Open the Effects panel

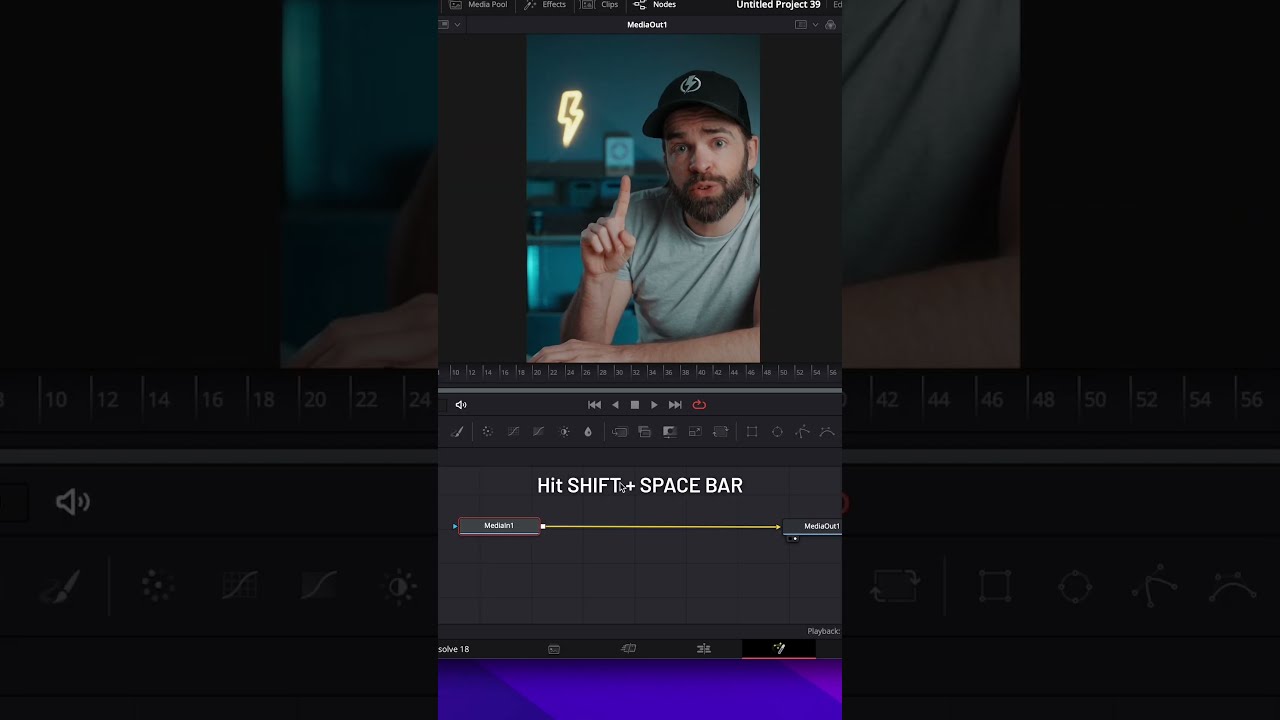(545, 5)
